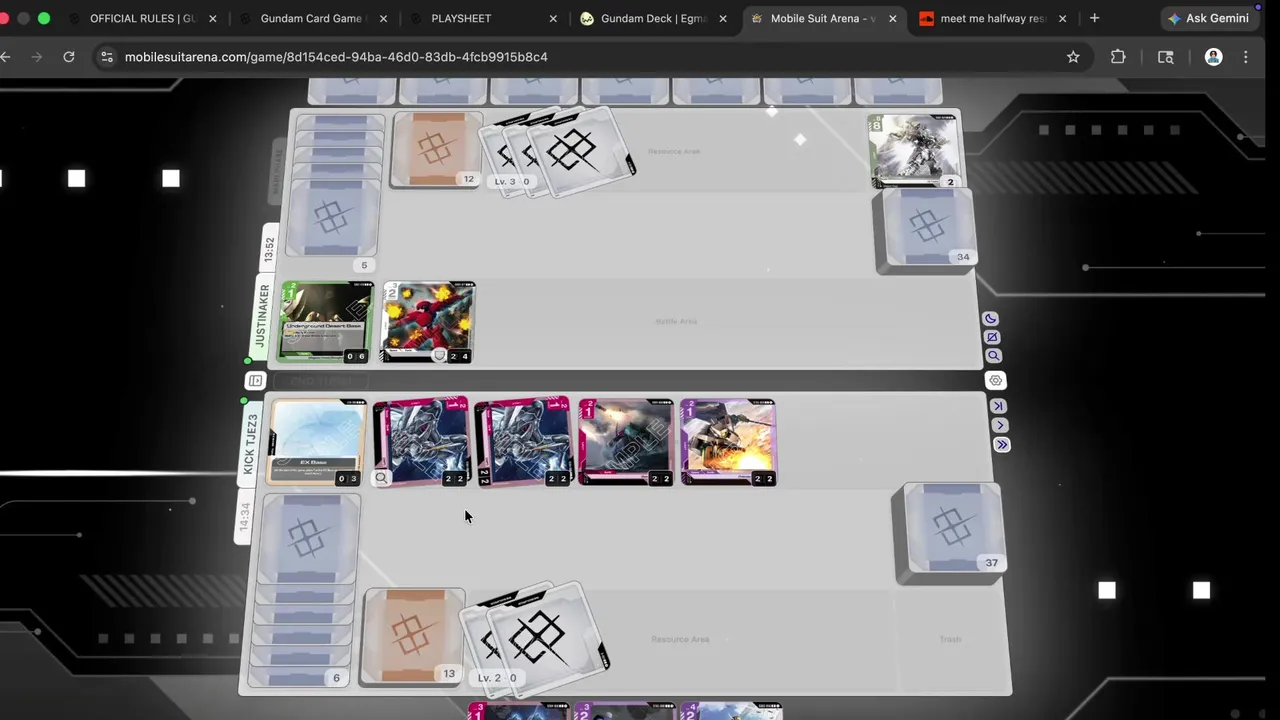
Task: Close the Mobile Suit Arena tab
Action: 893,18
